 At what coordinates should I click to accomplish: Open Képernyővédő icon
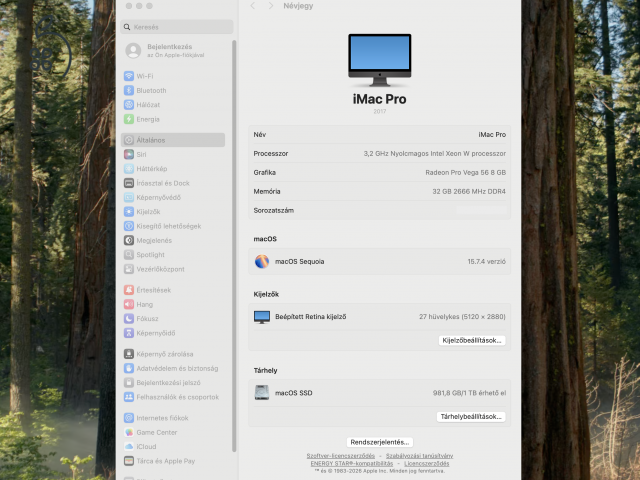[x=129, y=197]
